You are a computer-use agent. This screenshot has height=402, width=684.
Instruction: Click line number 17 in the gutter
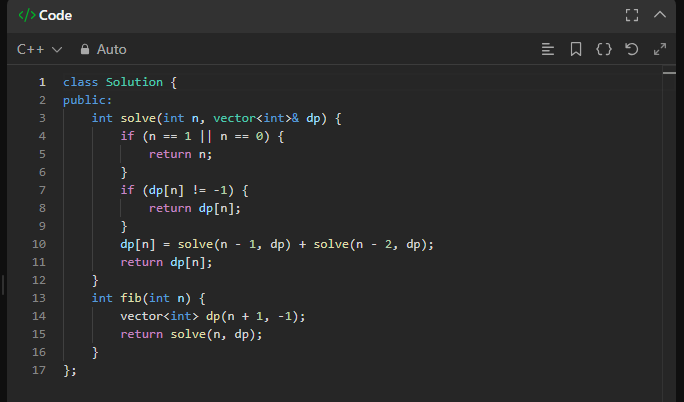(39, 370)
